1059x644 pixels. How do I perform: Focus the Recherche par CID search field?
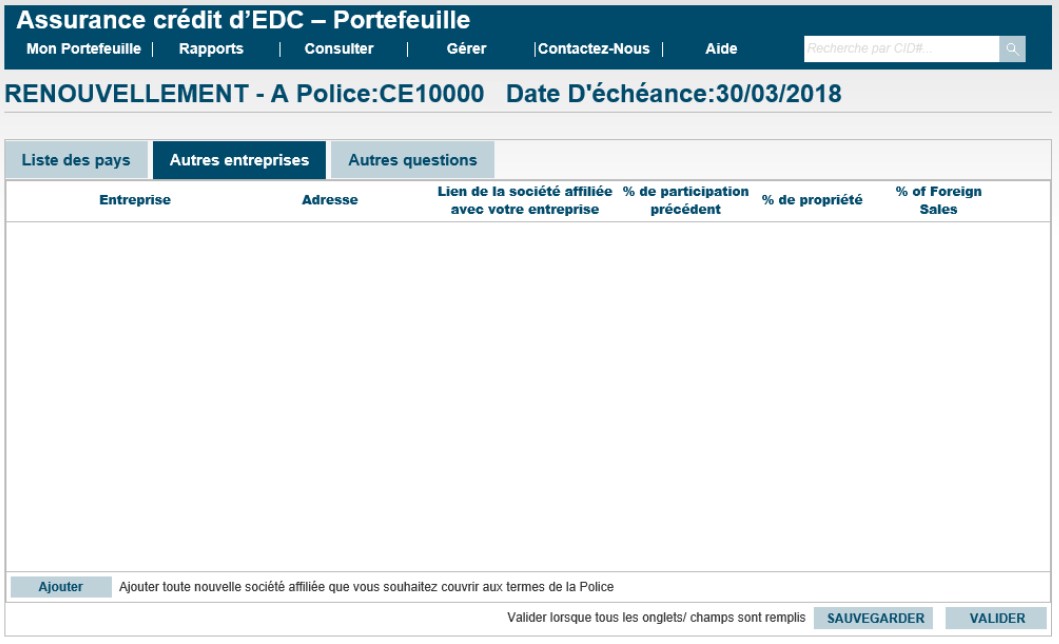[x=902, y=49]
